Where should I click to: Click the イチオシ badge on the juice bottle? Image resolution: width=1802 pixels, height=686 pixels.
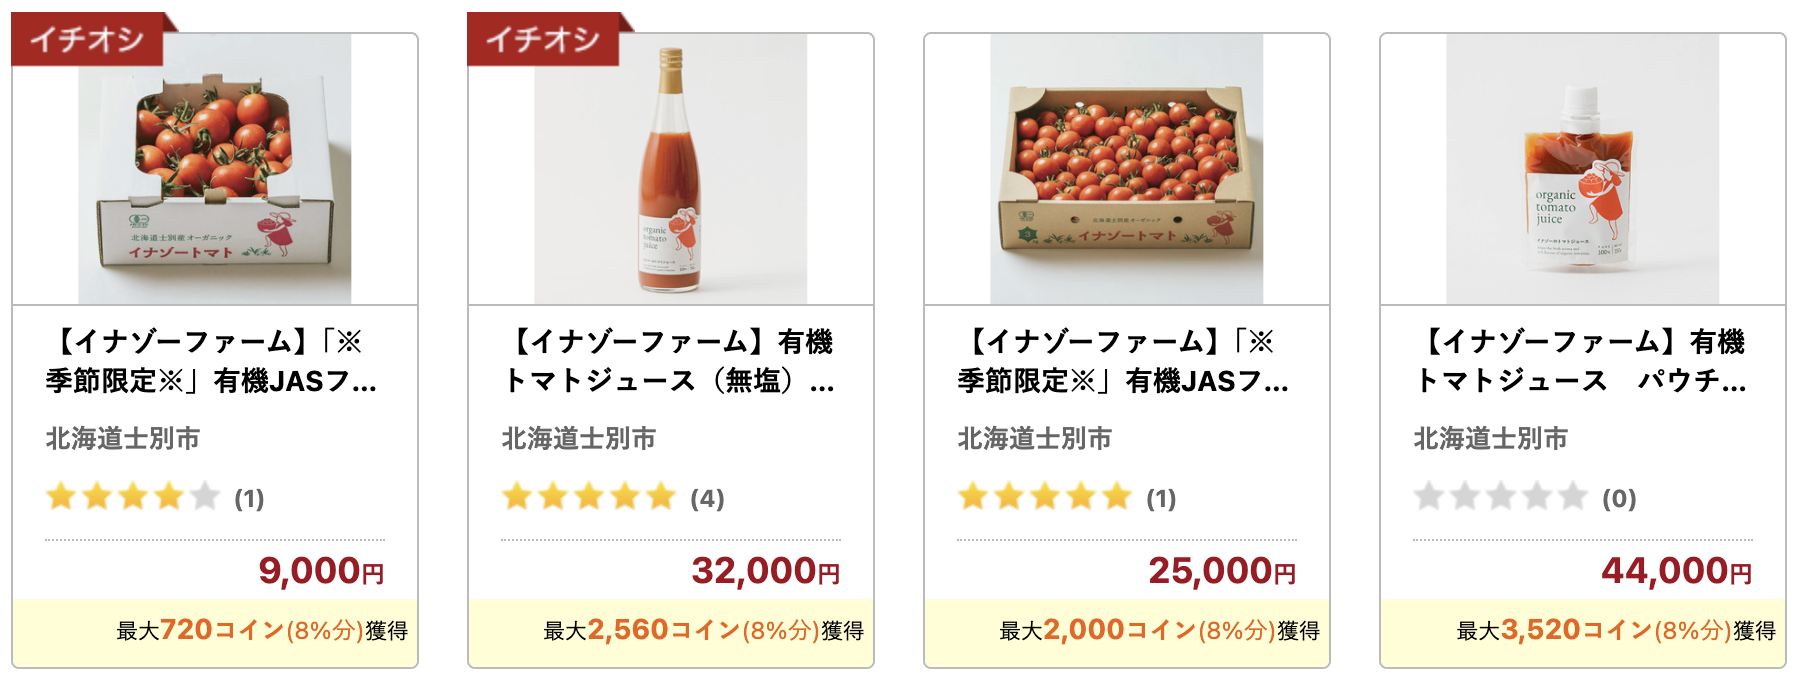(x=544, y=40)
